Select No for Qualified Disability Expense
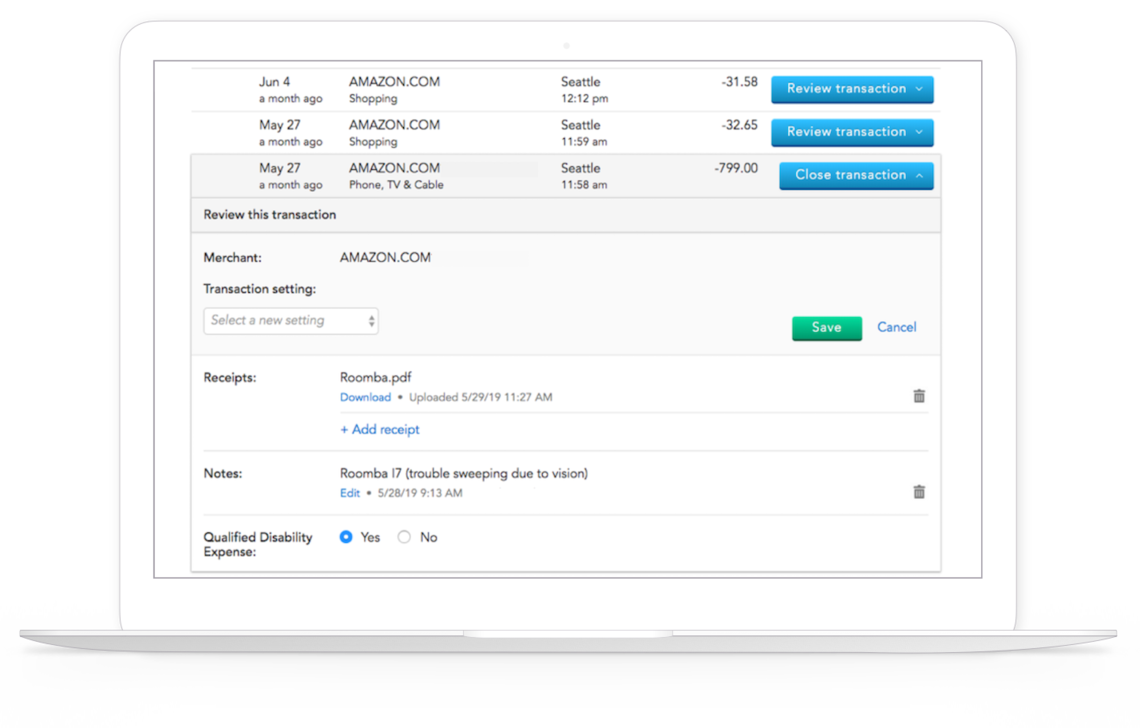The width and height of the screenshot is (1140, 728). point(404,537)
